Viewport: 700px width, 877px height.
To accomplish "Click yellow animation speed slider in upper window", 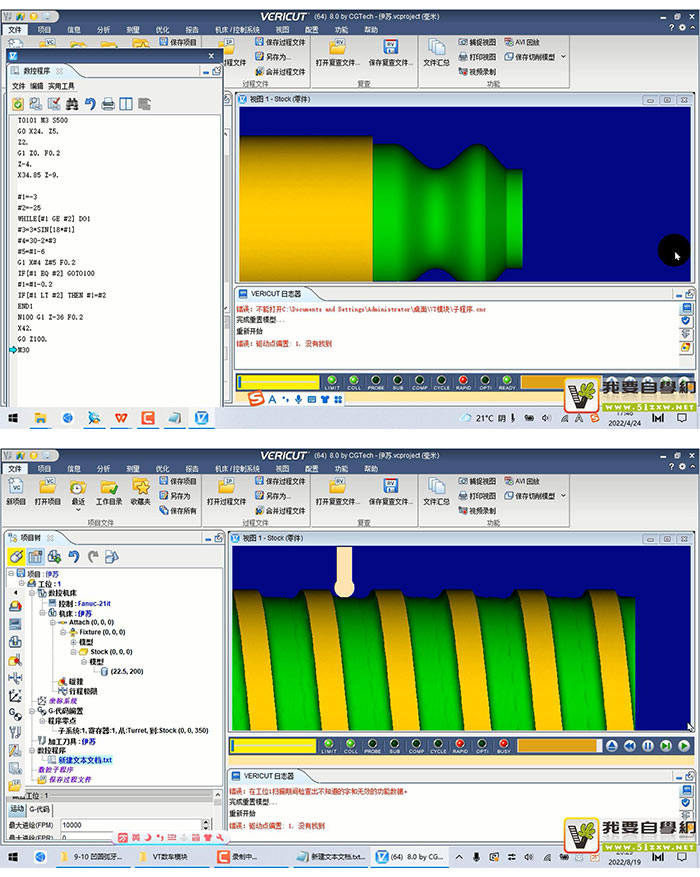I will click(x=278, y=382).
